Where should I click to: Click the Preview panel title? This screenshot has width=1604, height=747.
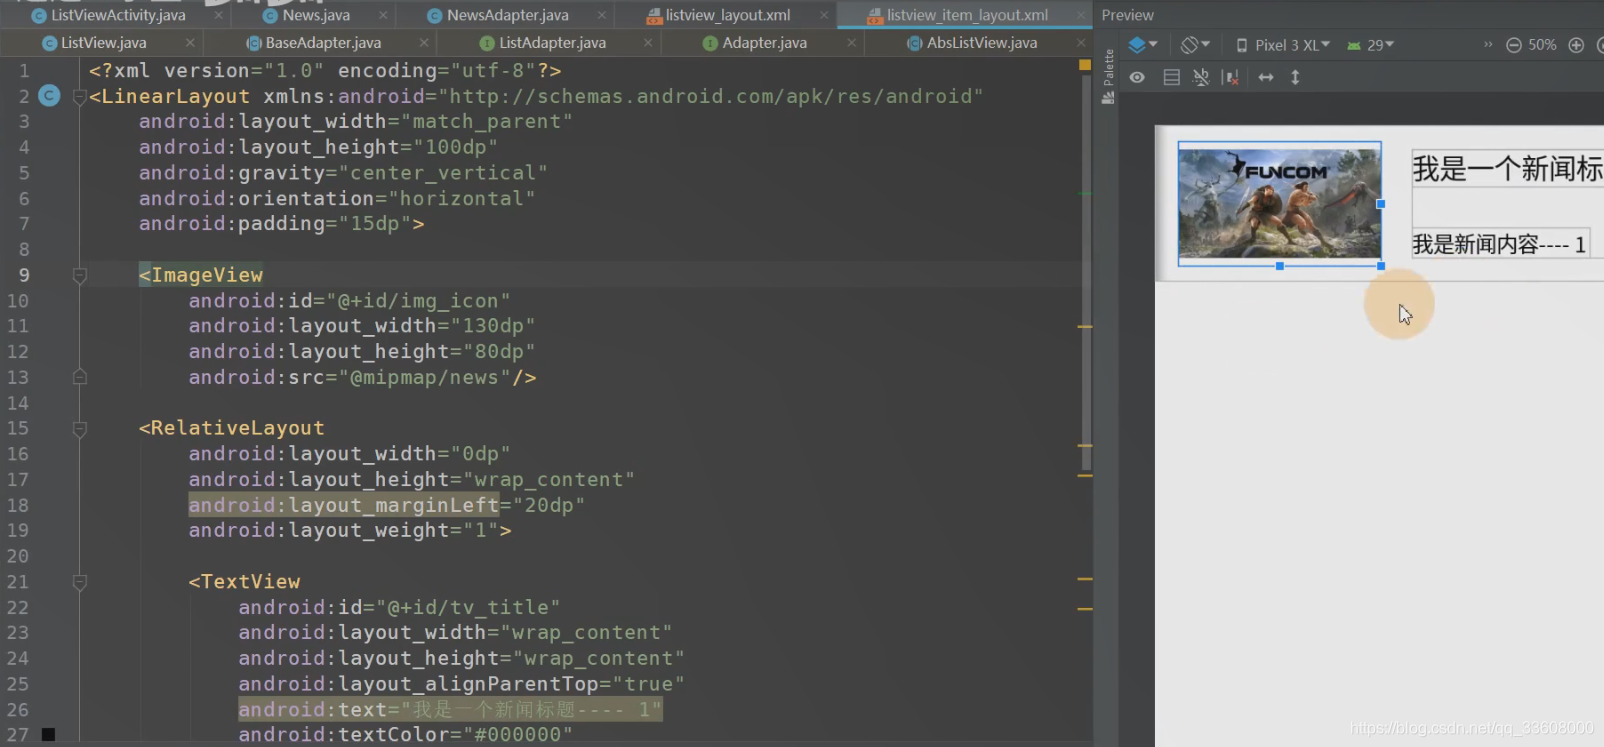pos(1127,15)
